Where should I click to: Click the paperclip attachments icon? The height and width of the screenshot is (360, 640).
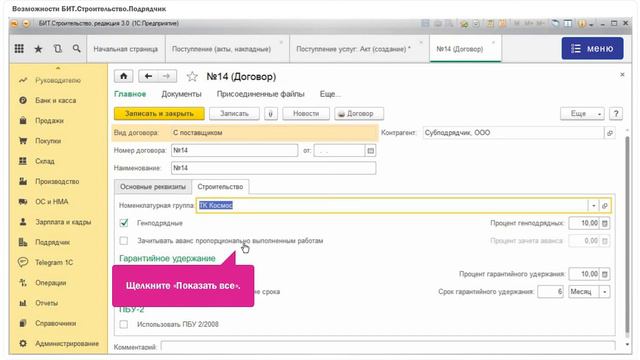271,113
